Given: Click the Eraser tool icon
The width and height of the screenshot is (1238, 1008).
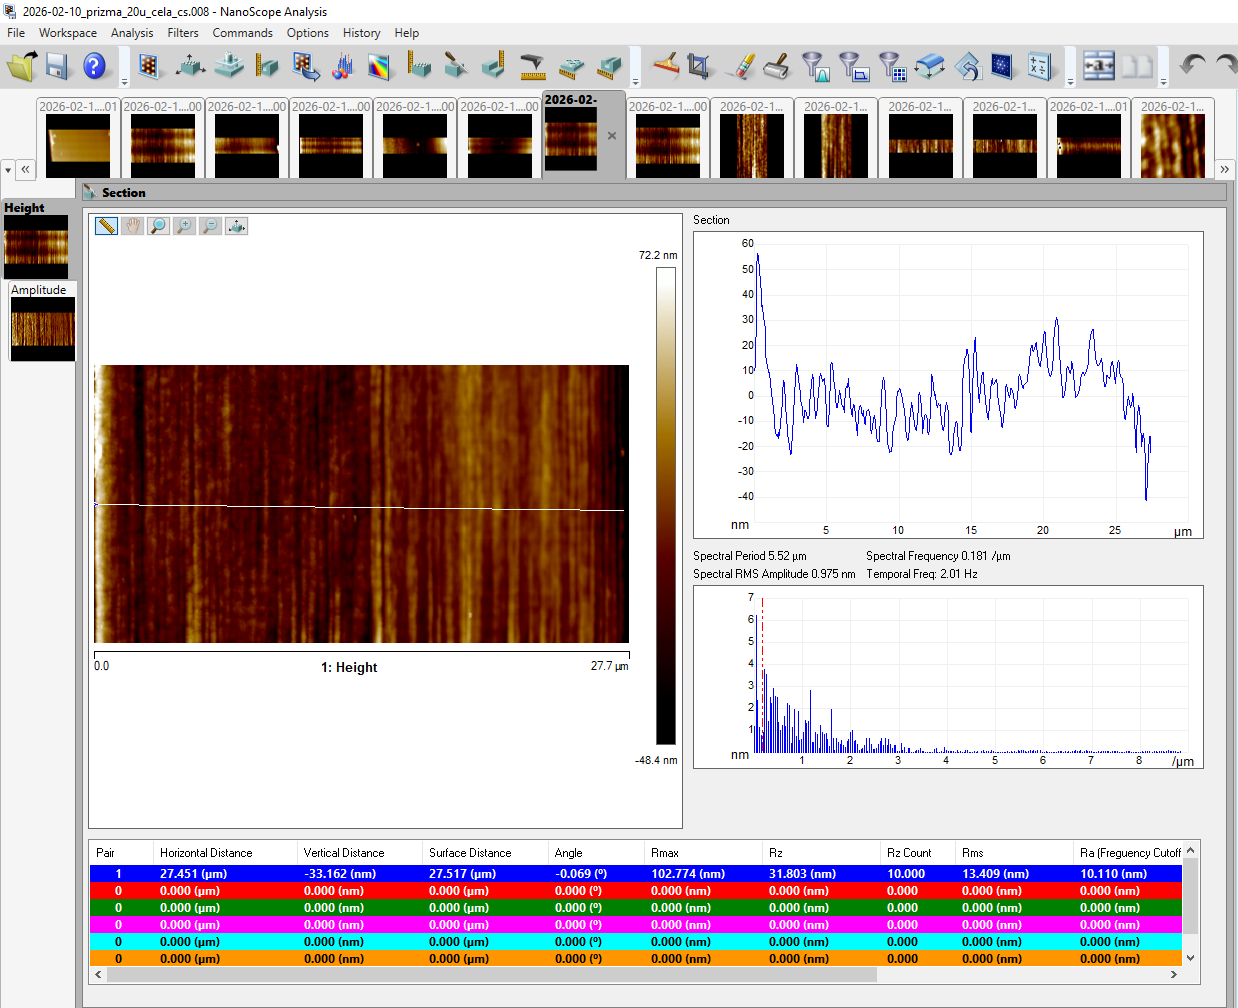Looking at the screenshot, I should [x=743, y=67].
